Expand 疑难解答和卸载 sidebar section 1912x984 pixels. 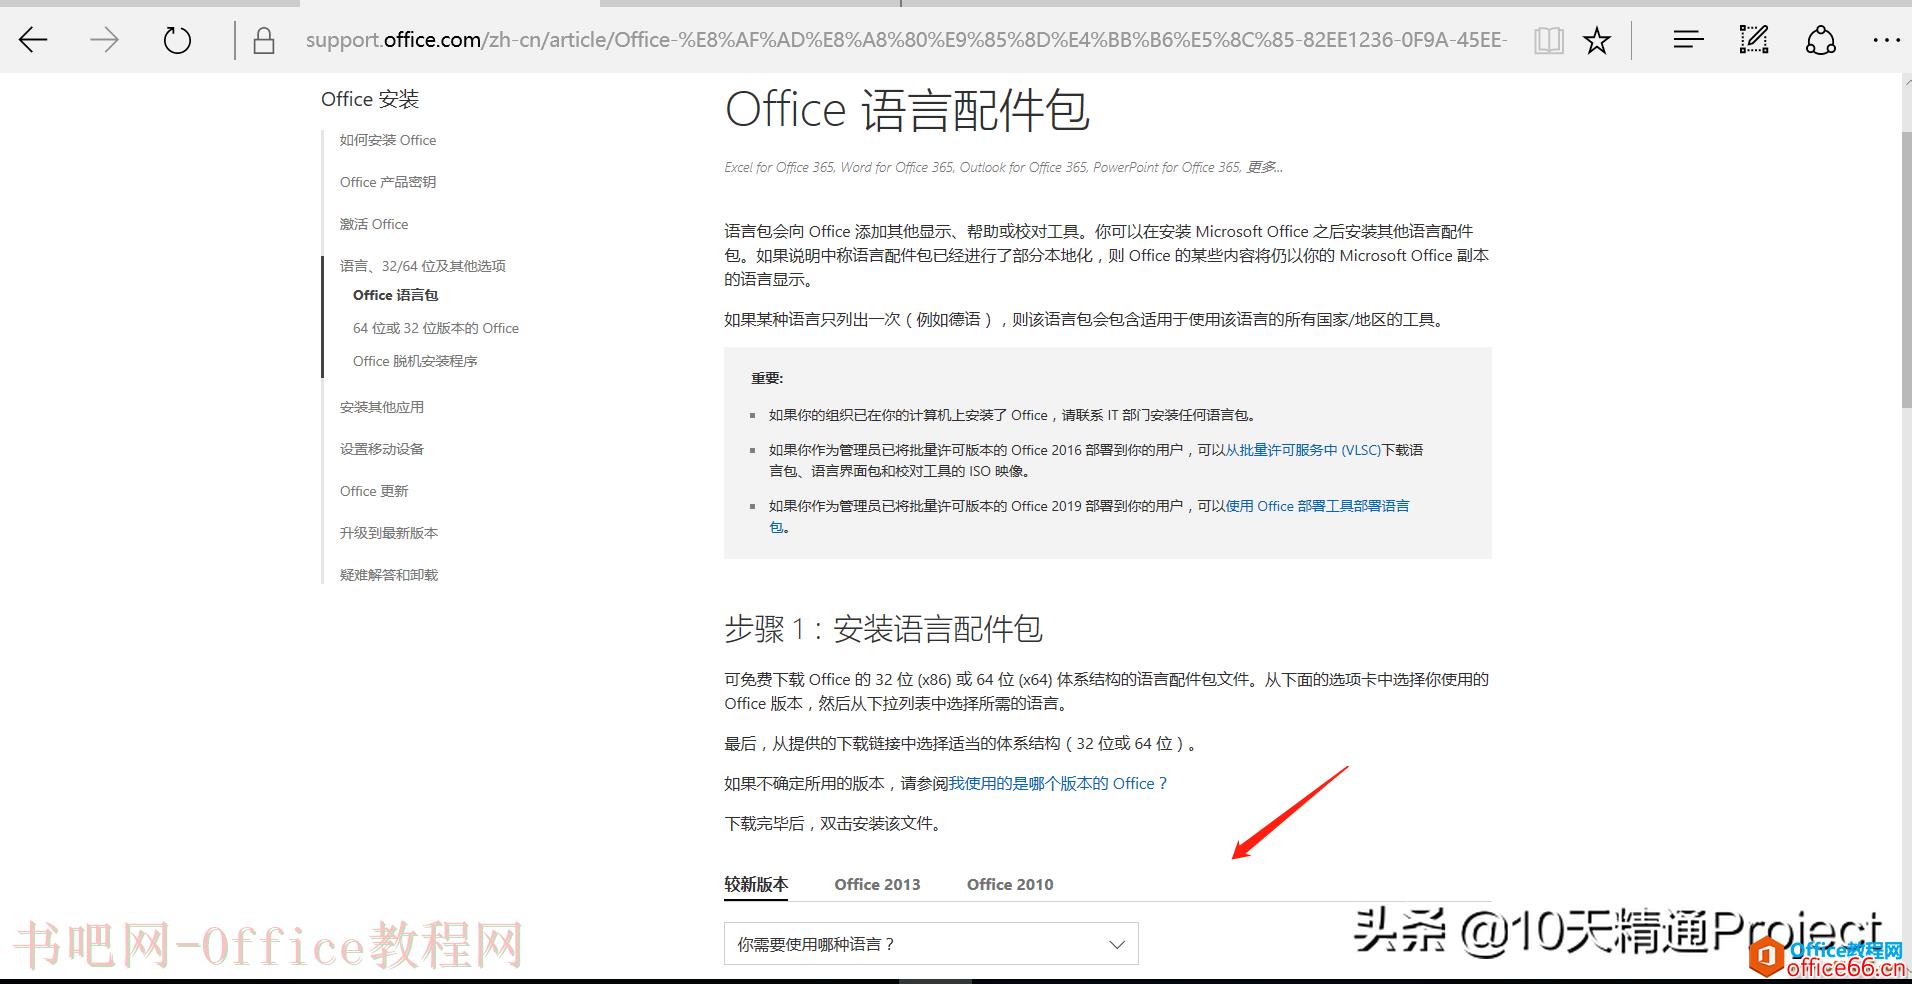[x=389, y=575]
